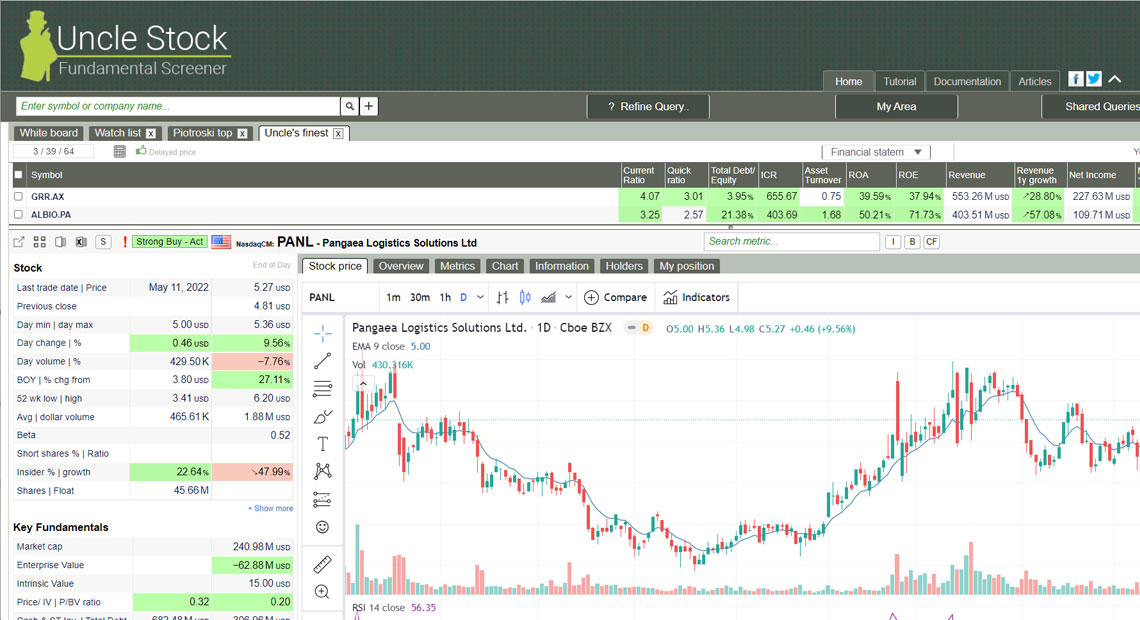Viewport: 1140px width, 620px height.
Task: Open the Indicators panel on the chart
Action: pyautogui.click(x=697, y=297)
